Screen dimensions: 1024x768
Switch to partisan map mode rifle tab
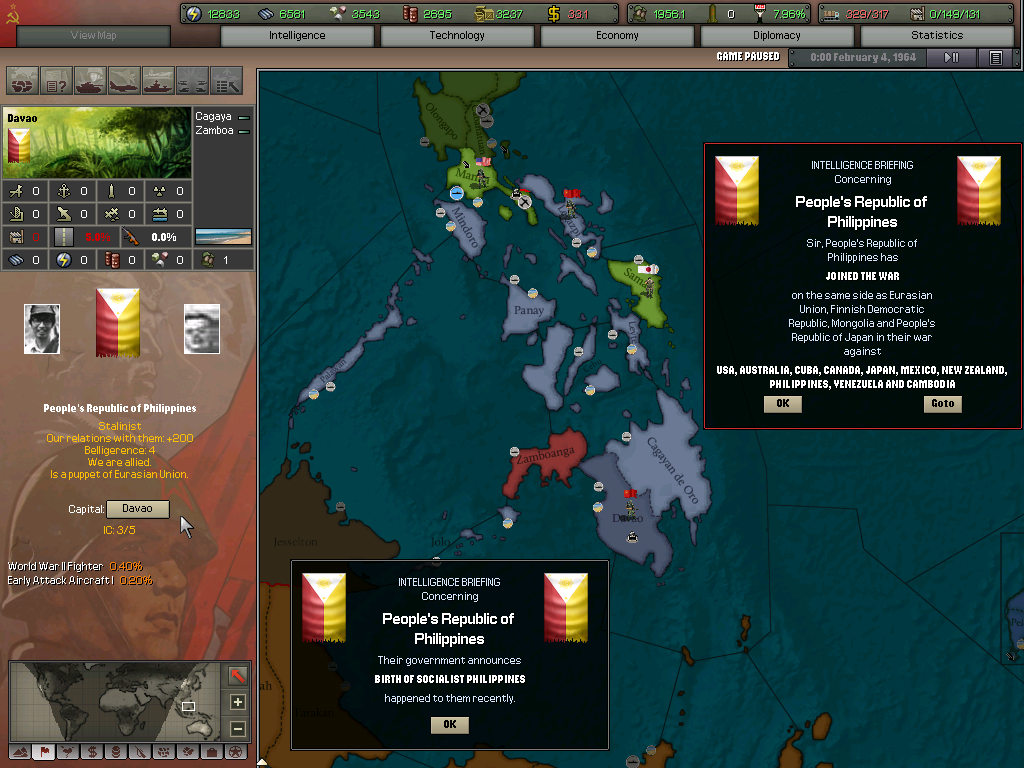coord(140,752)
